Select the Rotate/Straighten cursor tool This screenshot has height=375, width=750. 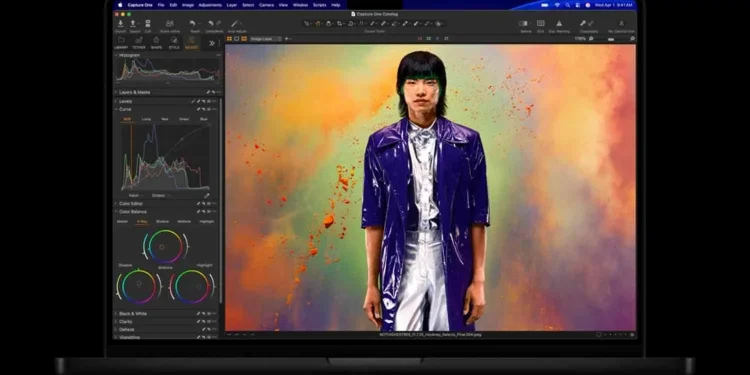click(x=351, y=23)
